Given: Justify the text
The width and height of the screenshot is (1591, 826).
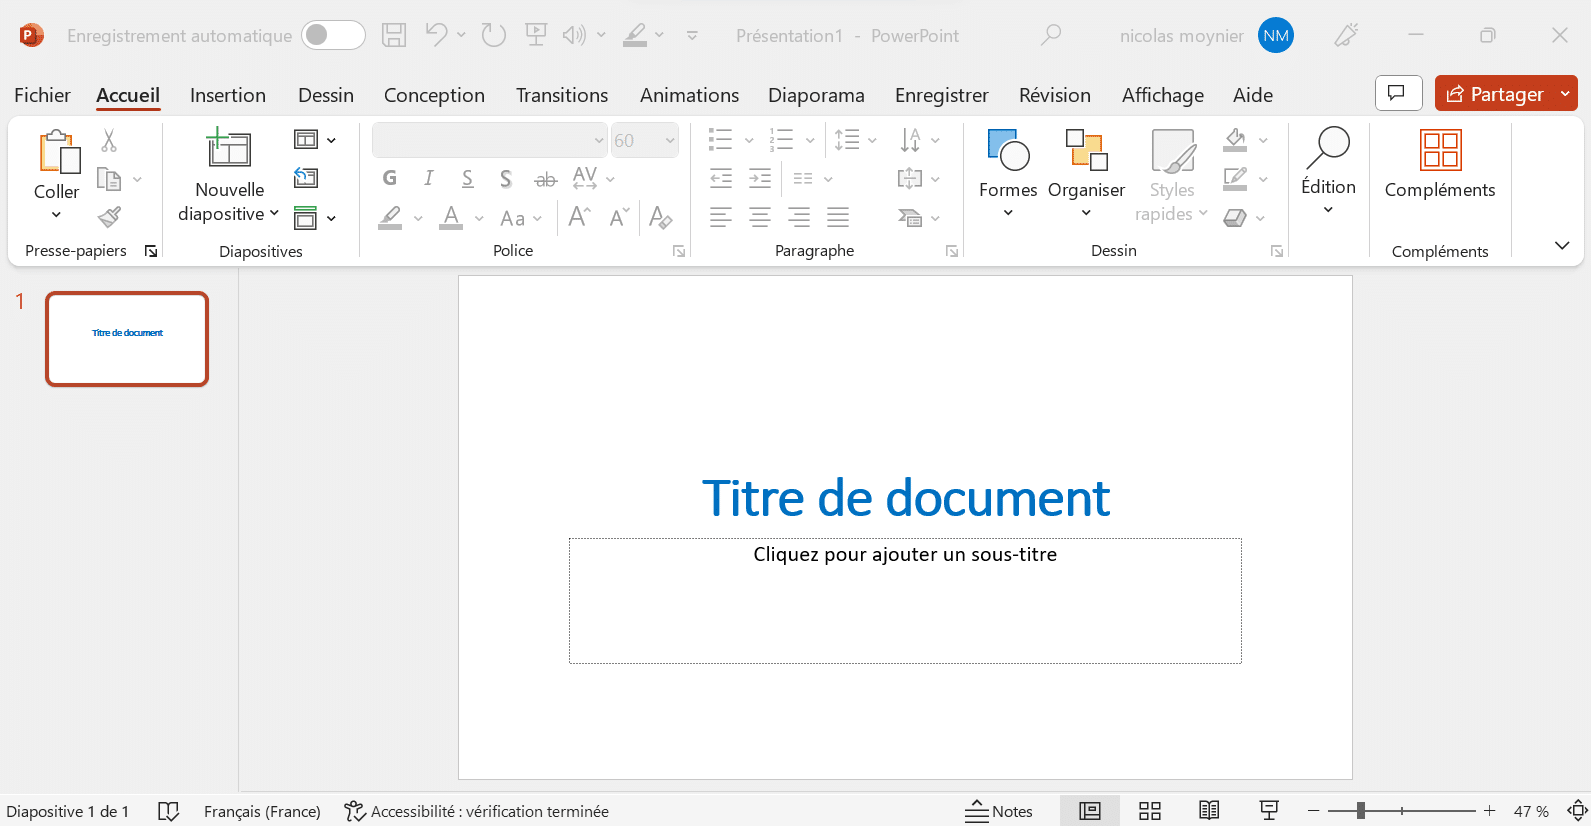Looking at the screenshot, I should (838, 216).
